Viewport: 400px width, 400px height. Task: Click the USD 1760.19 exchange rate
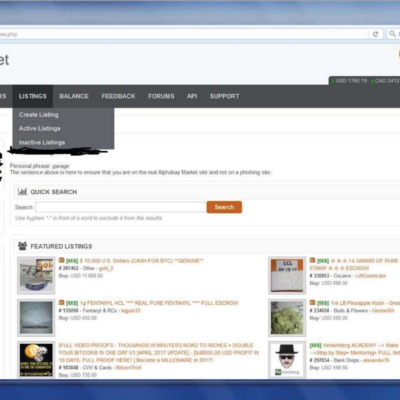click(351, 81)
